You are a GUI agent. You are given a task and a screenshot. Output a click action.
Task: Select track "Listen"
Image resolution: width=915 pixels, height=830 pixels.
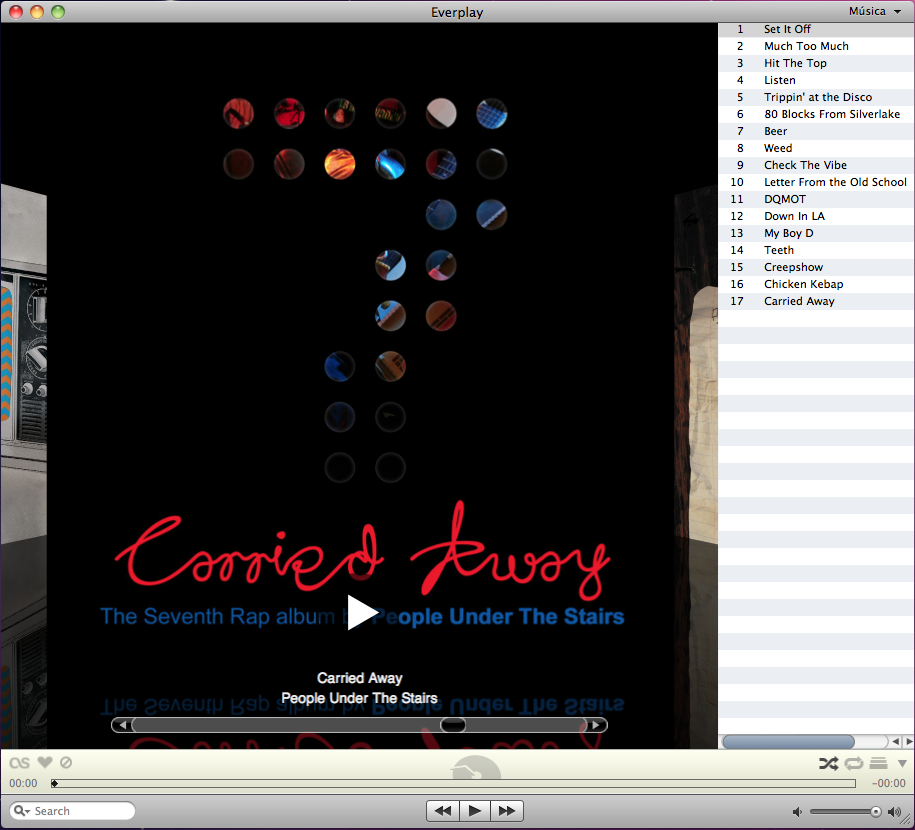[816, 80]
